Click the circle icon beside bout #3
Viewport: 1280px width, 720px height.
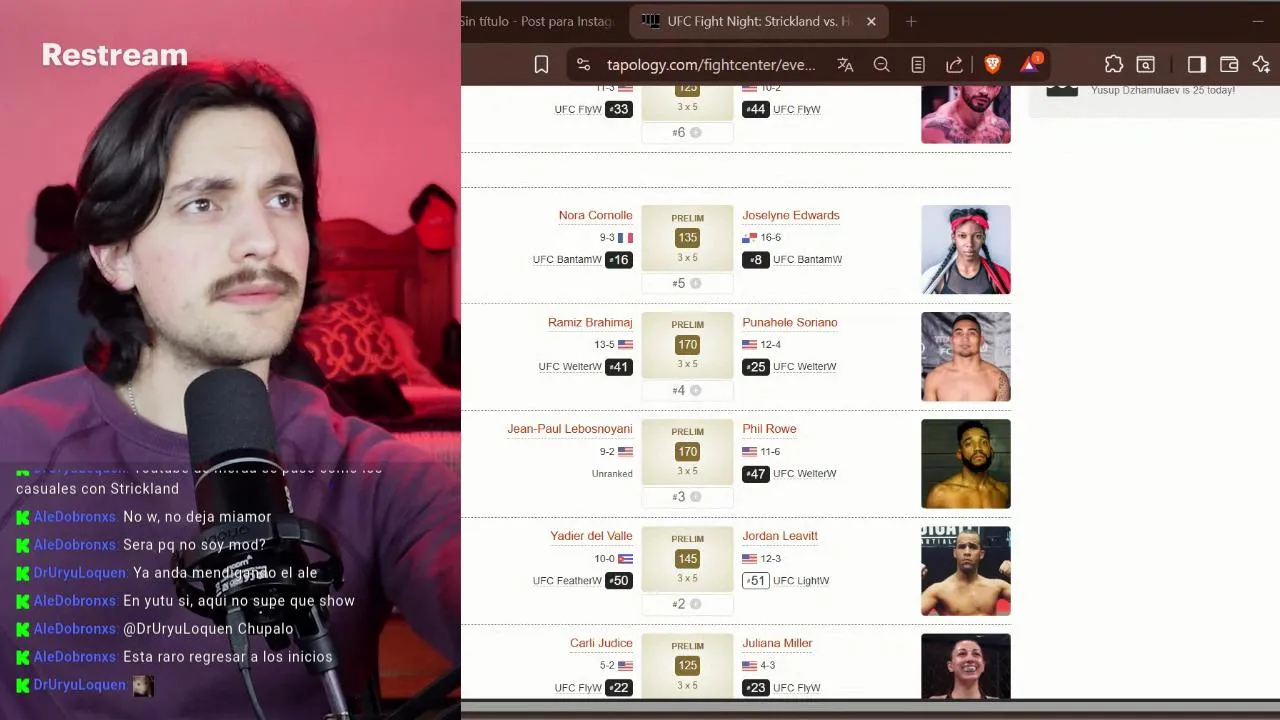click(695, 497)
